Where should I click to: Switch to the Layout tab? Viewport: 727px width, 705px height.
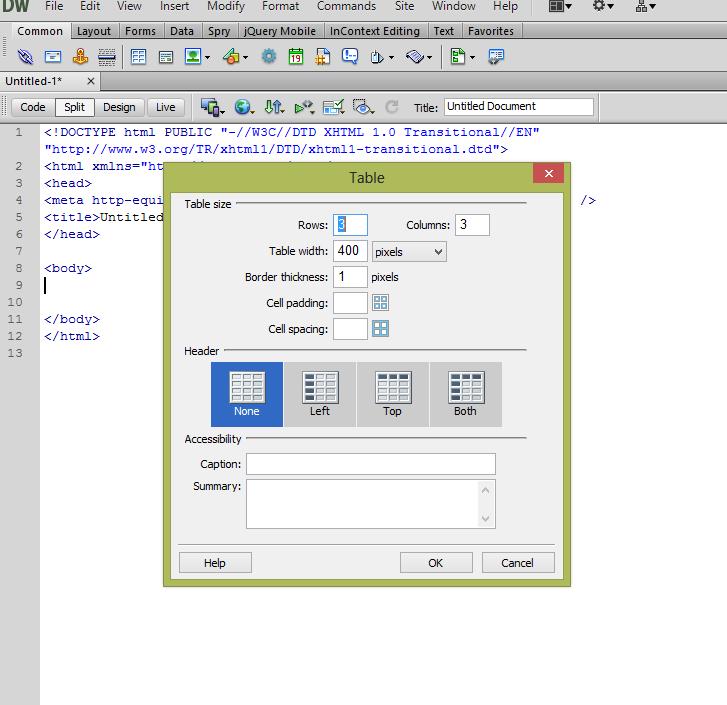pos(94,31)
